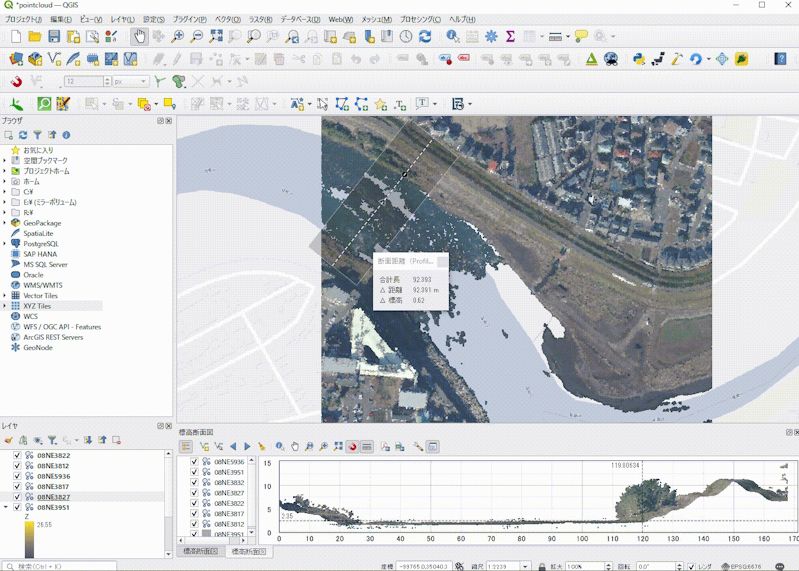
Task: Toggle the profile layer tree button
Action: 186,447
